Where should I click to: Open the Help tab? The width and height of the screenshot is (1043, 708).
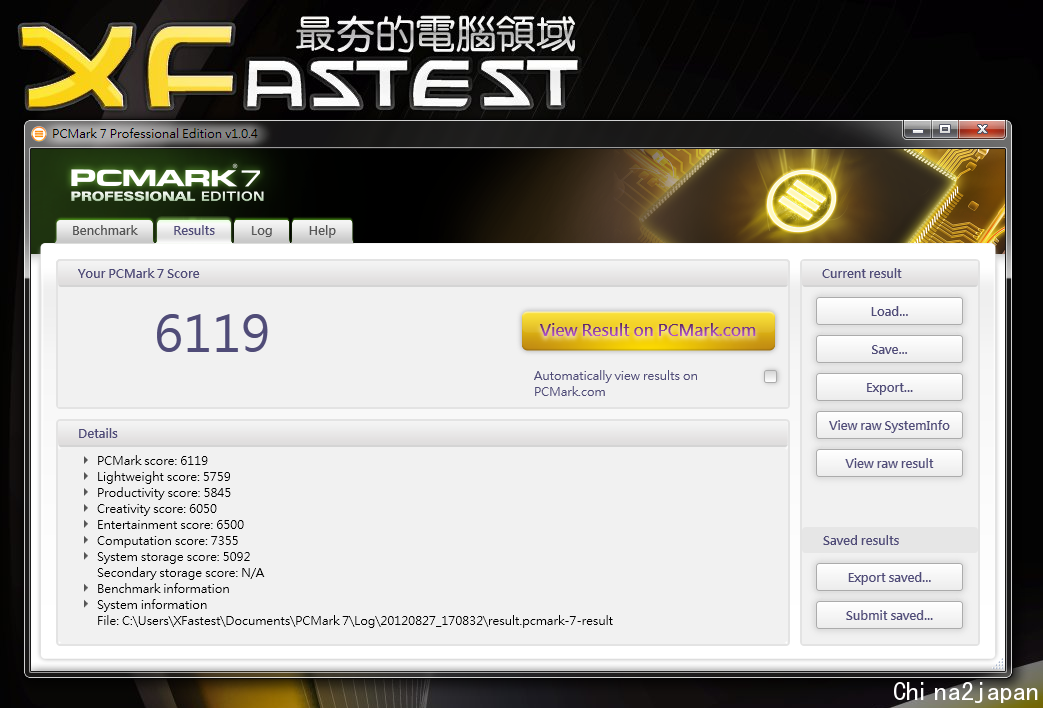pyautogui.click(x=322, y=231)
